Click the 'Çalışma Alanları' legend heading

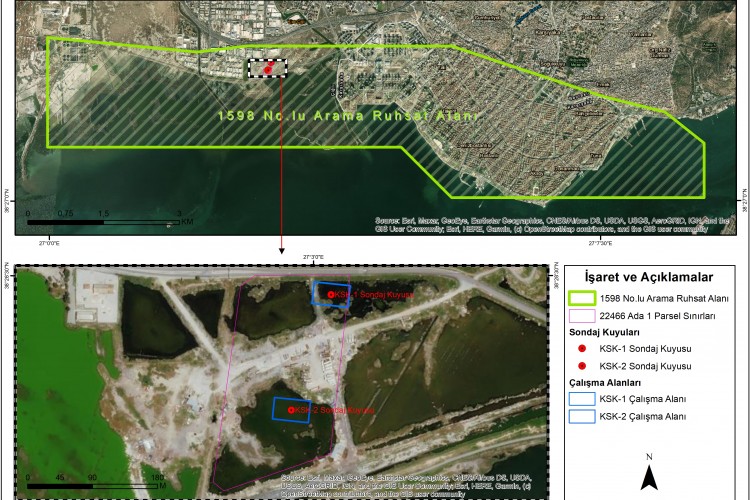(x=605, y=383)
